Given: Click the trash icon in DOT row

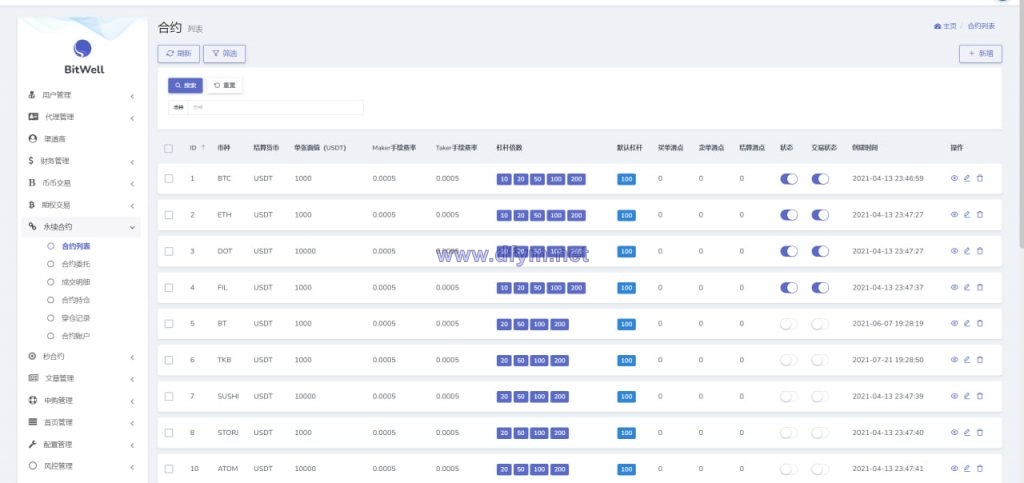Looking at the screenshot, I should [980, 251].
